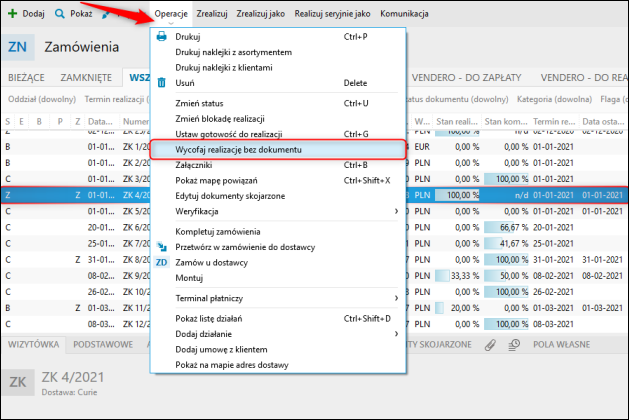Open Kategoria (dowolna) filter dropdown
The image size is (629, 420).
pos(554,99)
